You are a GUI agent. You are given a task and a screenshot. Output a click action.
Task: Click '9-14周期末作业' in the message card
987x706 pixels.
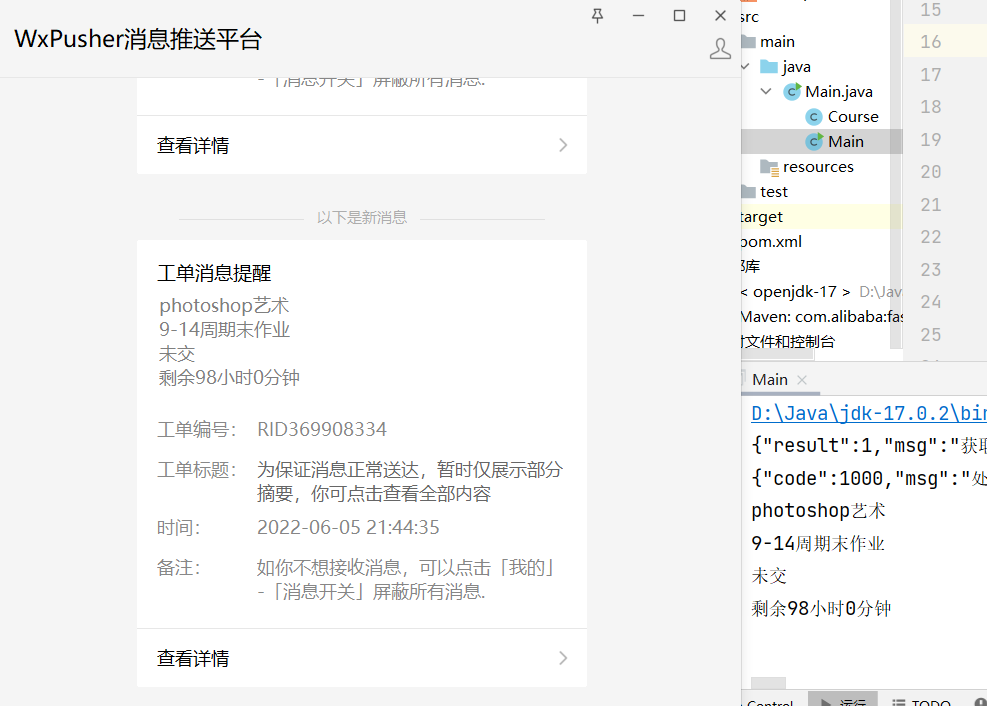coord(224,330)
